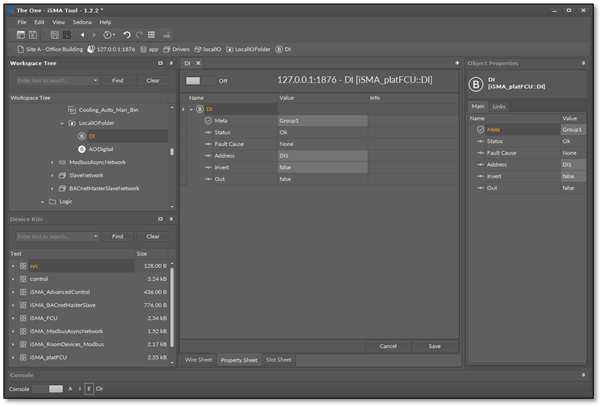Image resolution: width=602 pixels, height=407 pixels.
Task: Click the history clock icon in toolbar
Action: (x=107, y=35)
